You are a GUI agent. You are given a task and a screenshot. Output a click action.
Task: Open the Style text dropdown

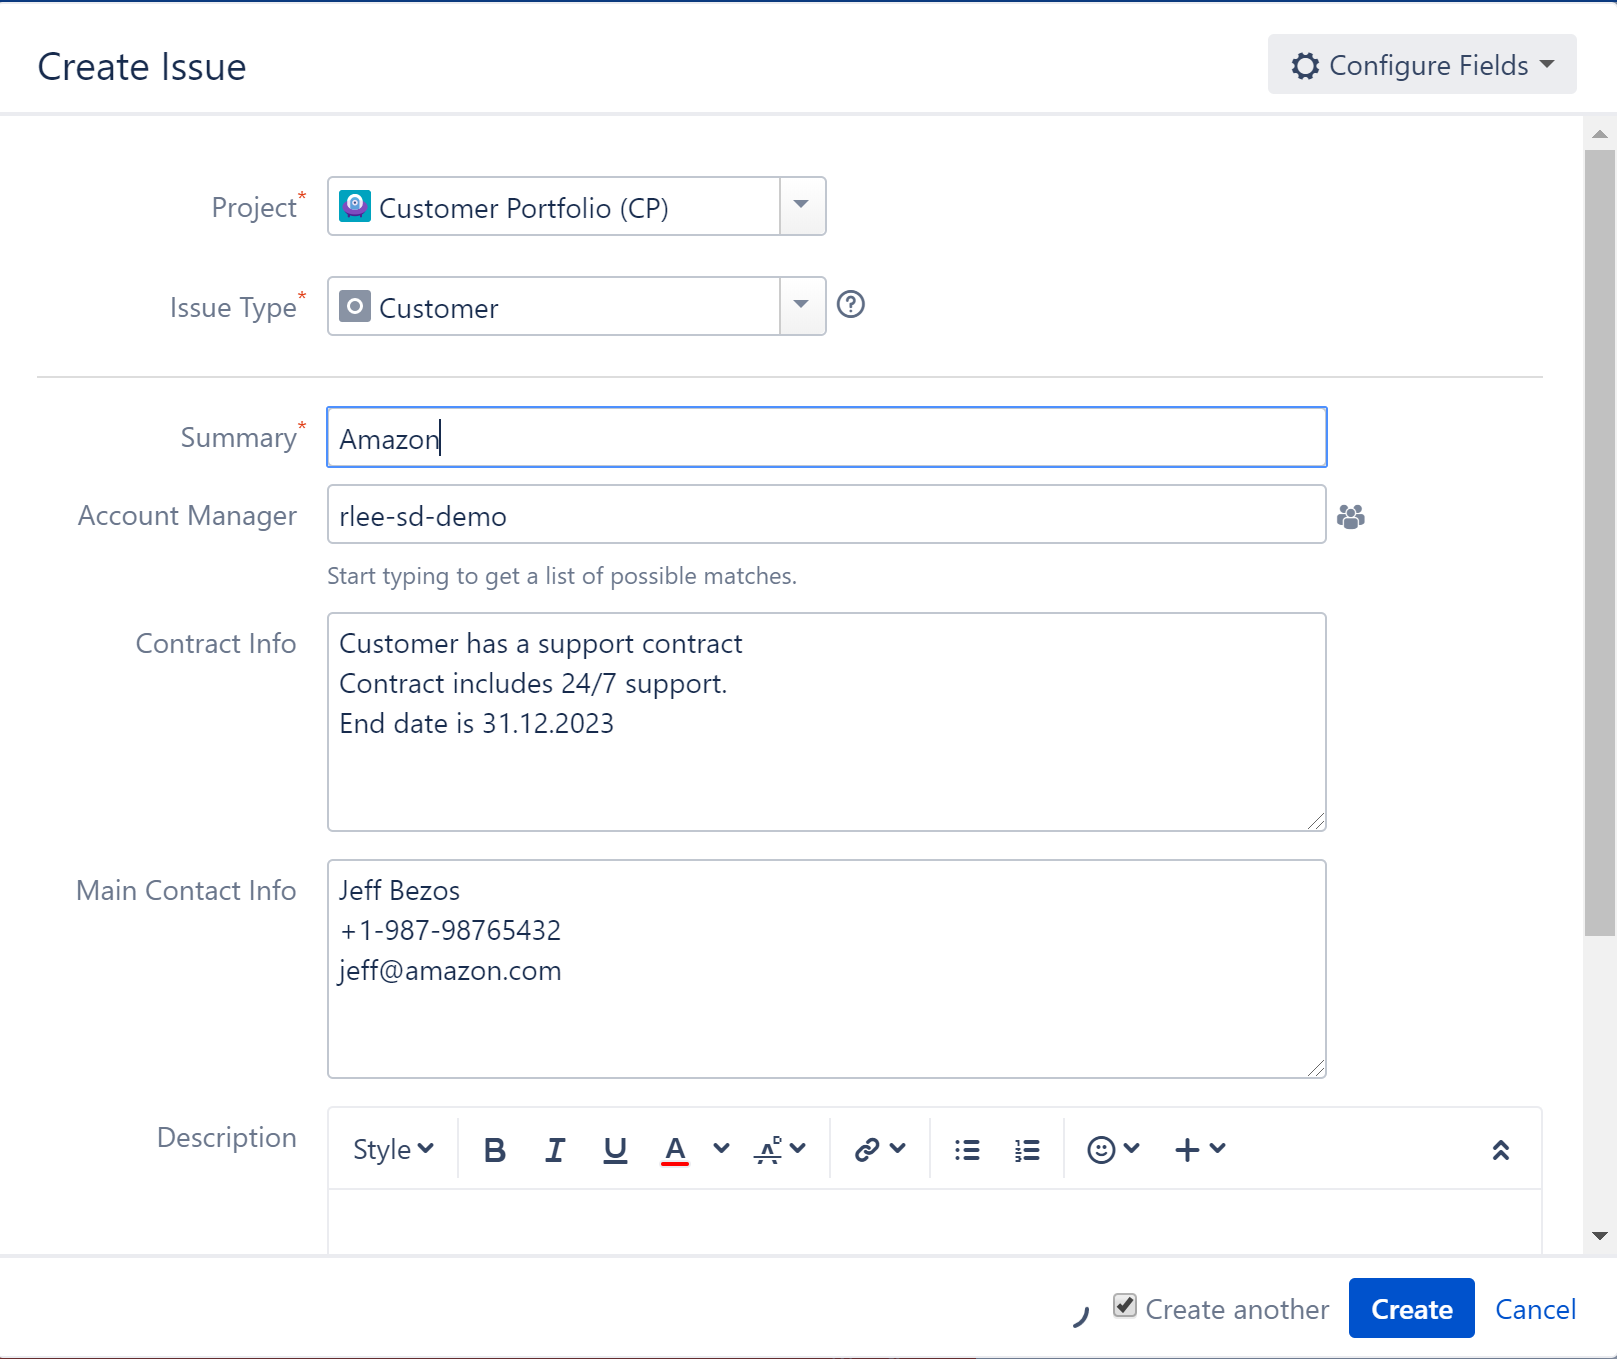pos(393,1150)
